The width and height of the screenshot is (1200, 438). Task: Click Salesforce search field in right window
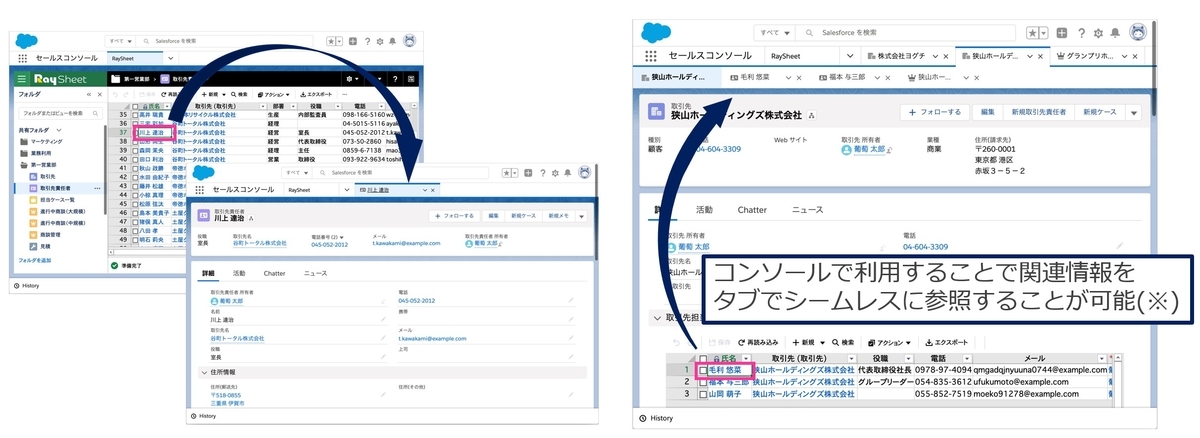(x=903, y=32)
